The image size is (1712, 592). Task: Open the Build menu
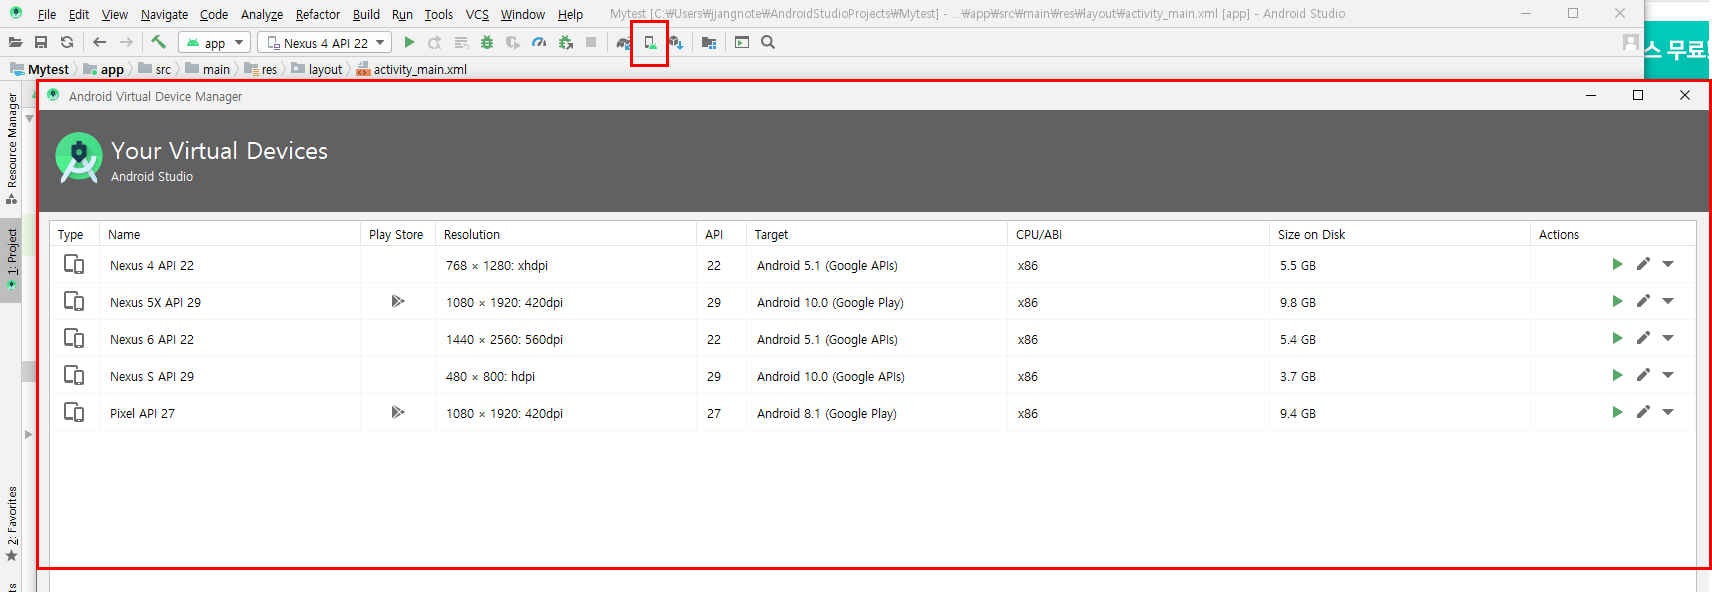[x=366, y=14]
